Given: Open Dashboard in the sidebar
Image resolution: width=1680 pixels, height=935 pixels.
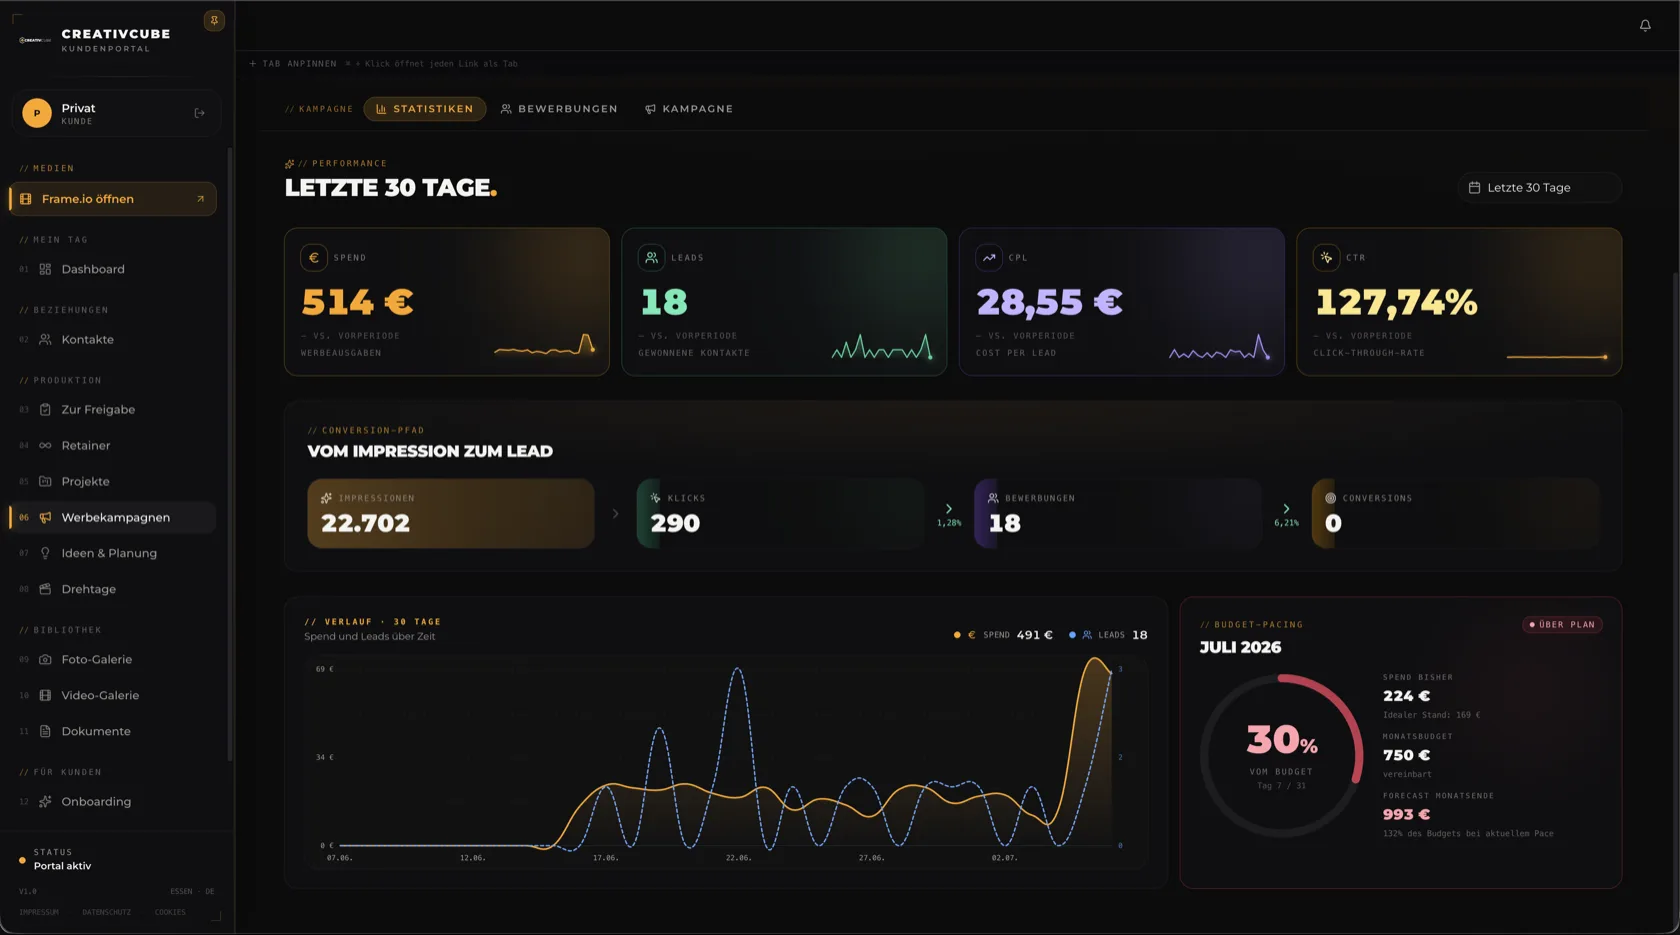Looking at the screenshot, I should [113, 269].
